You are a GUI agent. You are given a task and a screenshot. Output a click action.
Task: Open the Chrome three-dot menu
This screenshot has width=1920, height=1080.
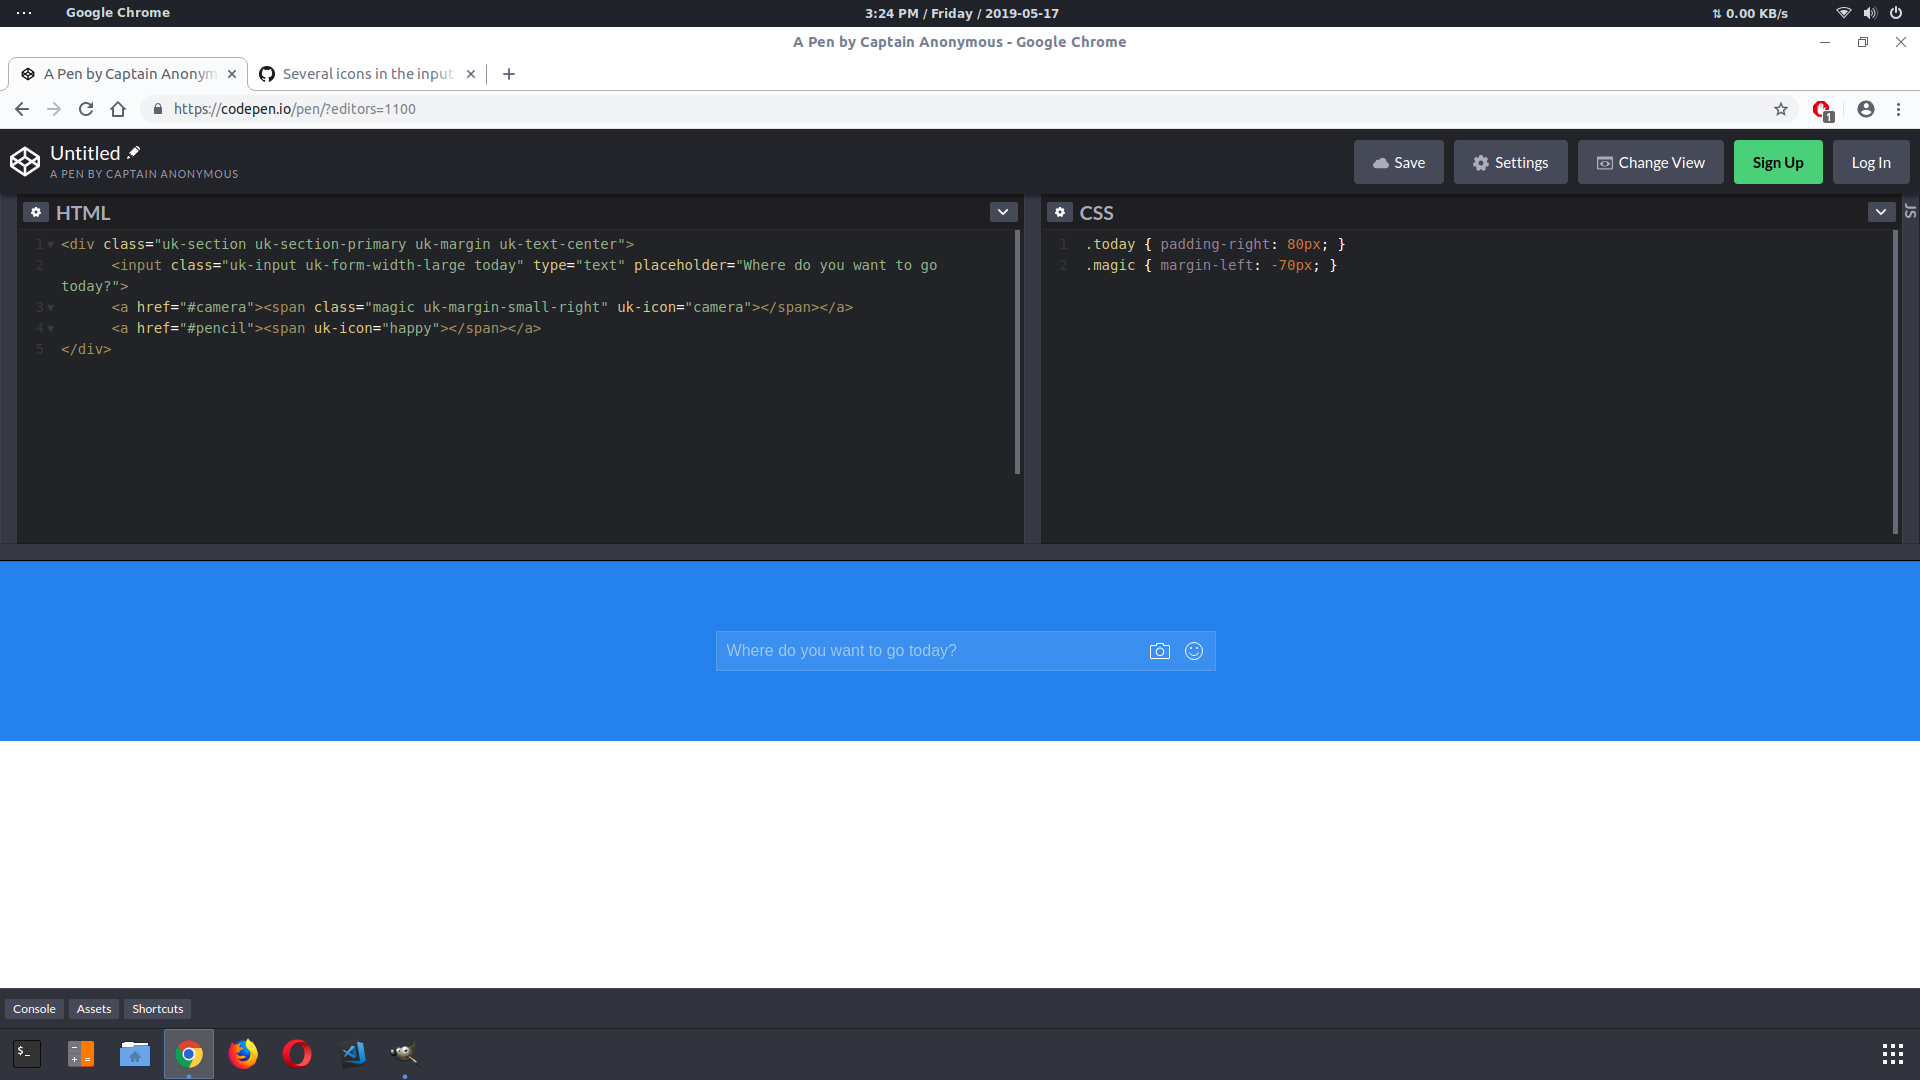[x=1898, y=109]
